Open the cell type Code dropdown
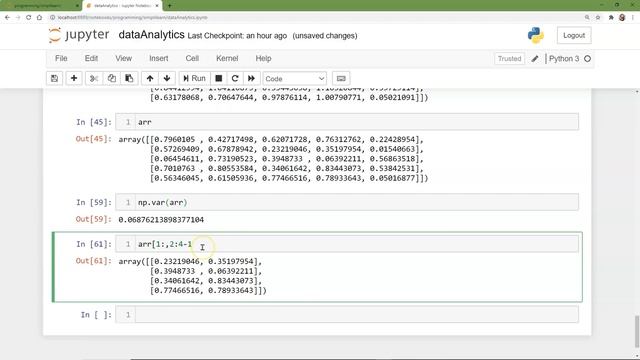The image size is (640, 360). pyautogui.click(x=294, y=78)
